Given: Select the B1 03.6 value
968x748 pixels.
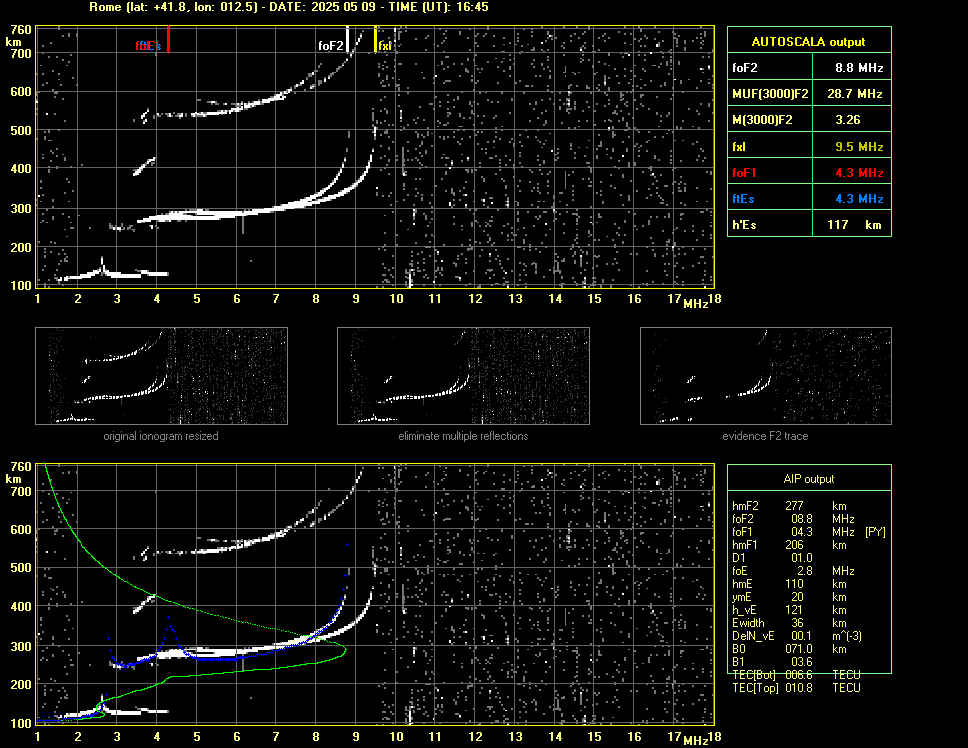Looking at the screenshot, I should click(x=802, y=662).
